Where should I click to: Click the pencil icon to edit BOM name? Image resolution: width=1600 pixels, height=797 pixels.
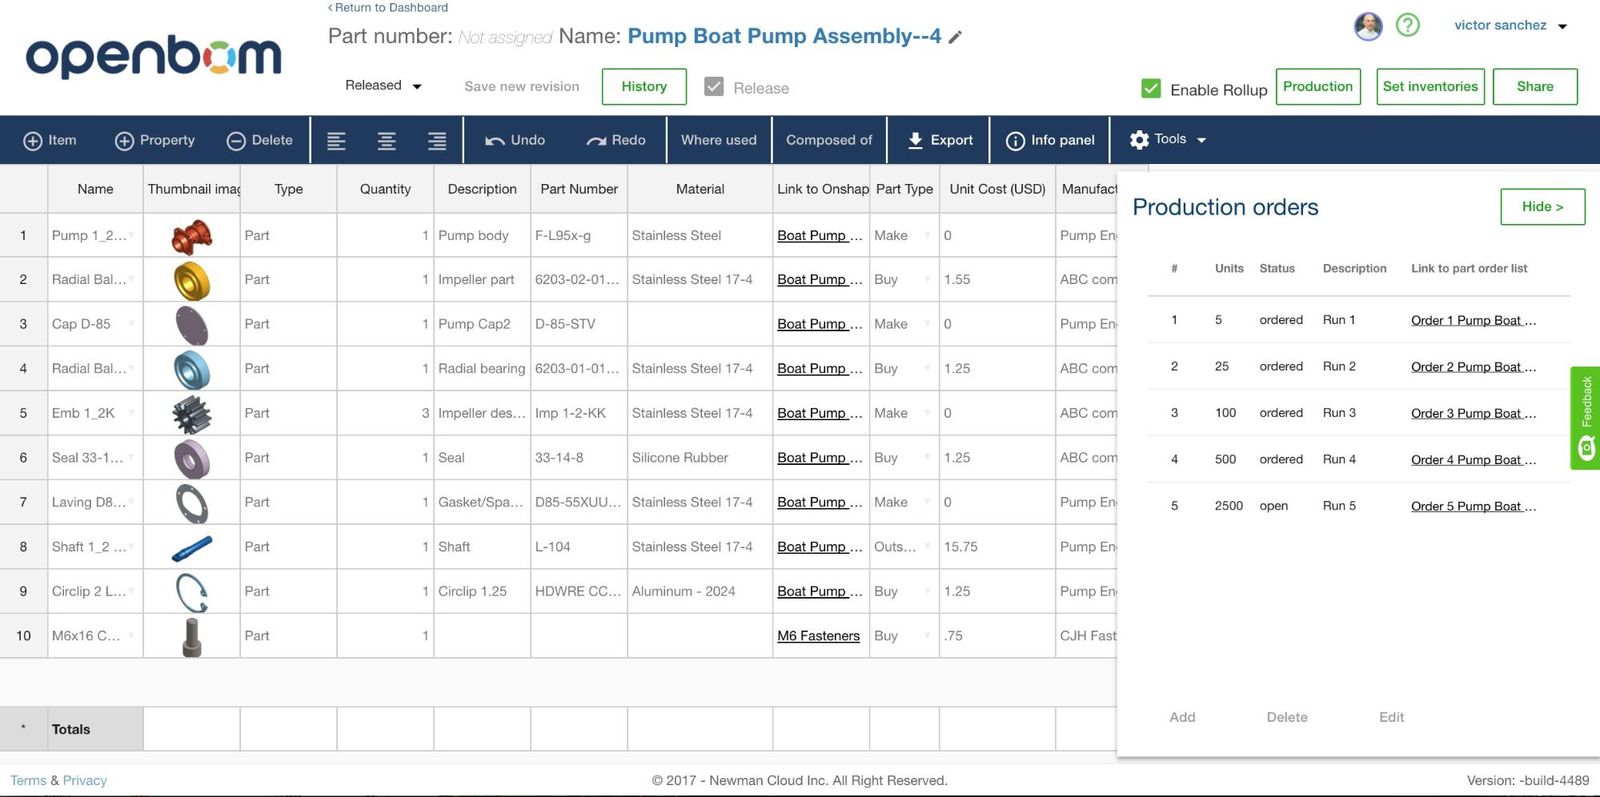955,38
